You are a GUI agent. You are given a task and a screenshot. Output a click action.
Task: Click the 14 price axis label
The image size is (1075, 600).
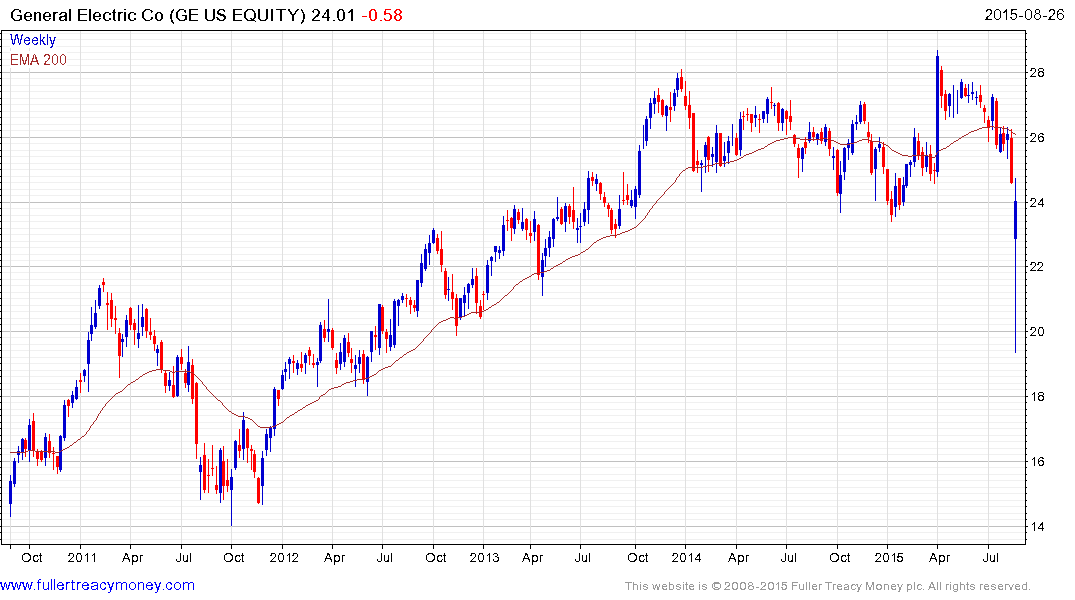pyautogui.click(x=1037, y=527)
